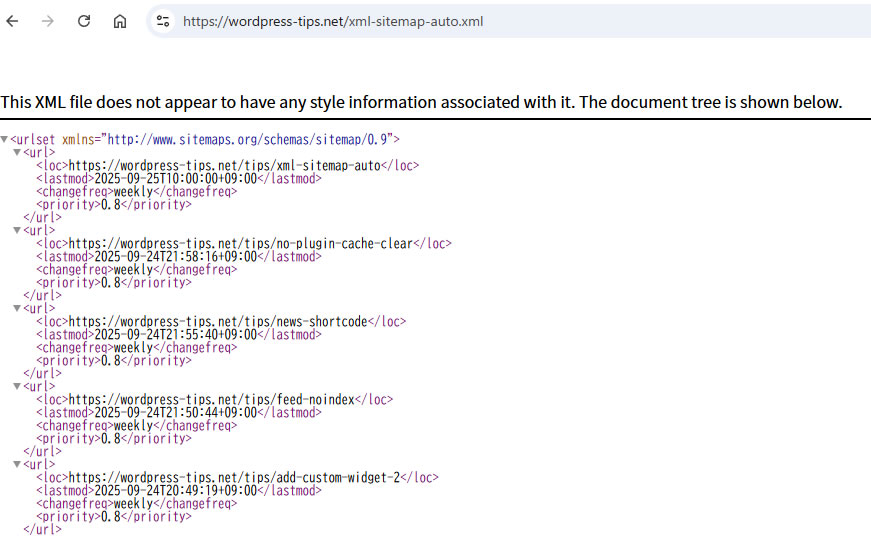
Task: Click the loc URL ending in news-shortcode
Action: (219, 322)
